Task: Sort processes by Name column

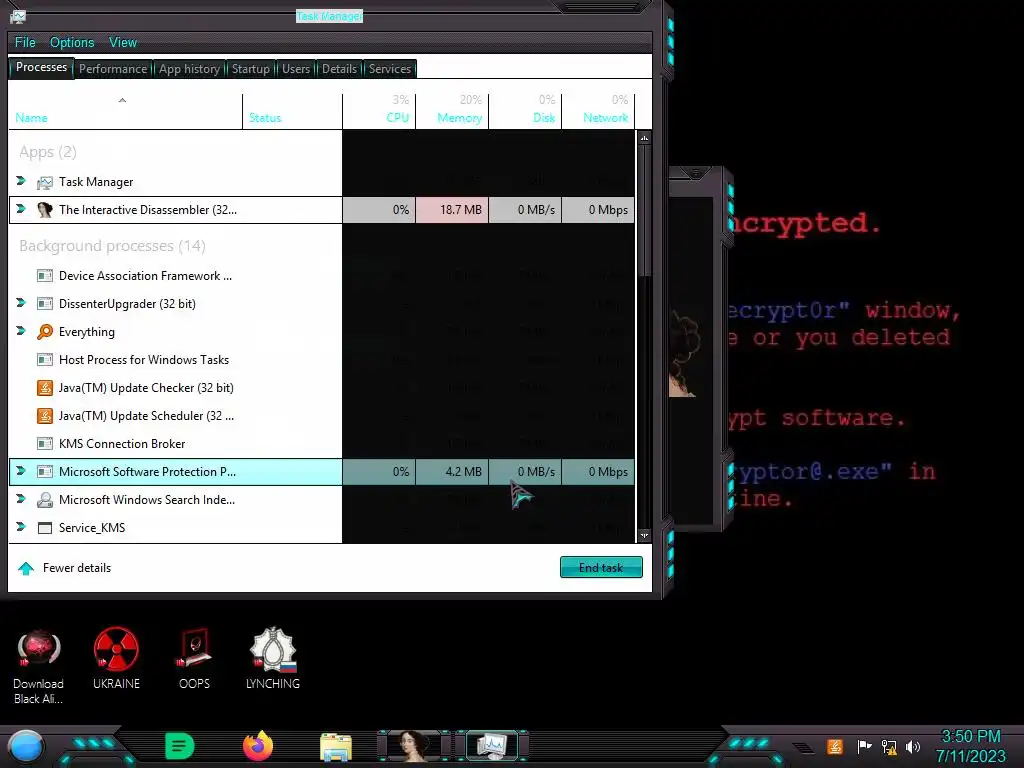Action: 125,111
